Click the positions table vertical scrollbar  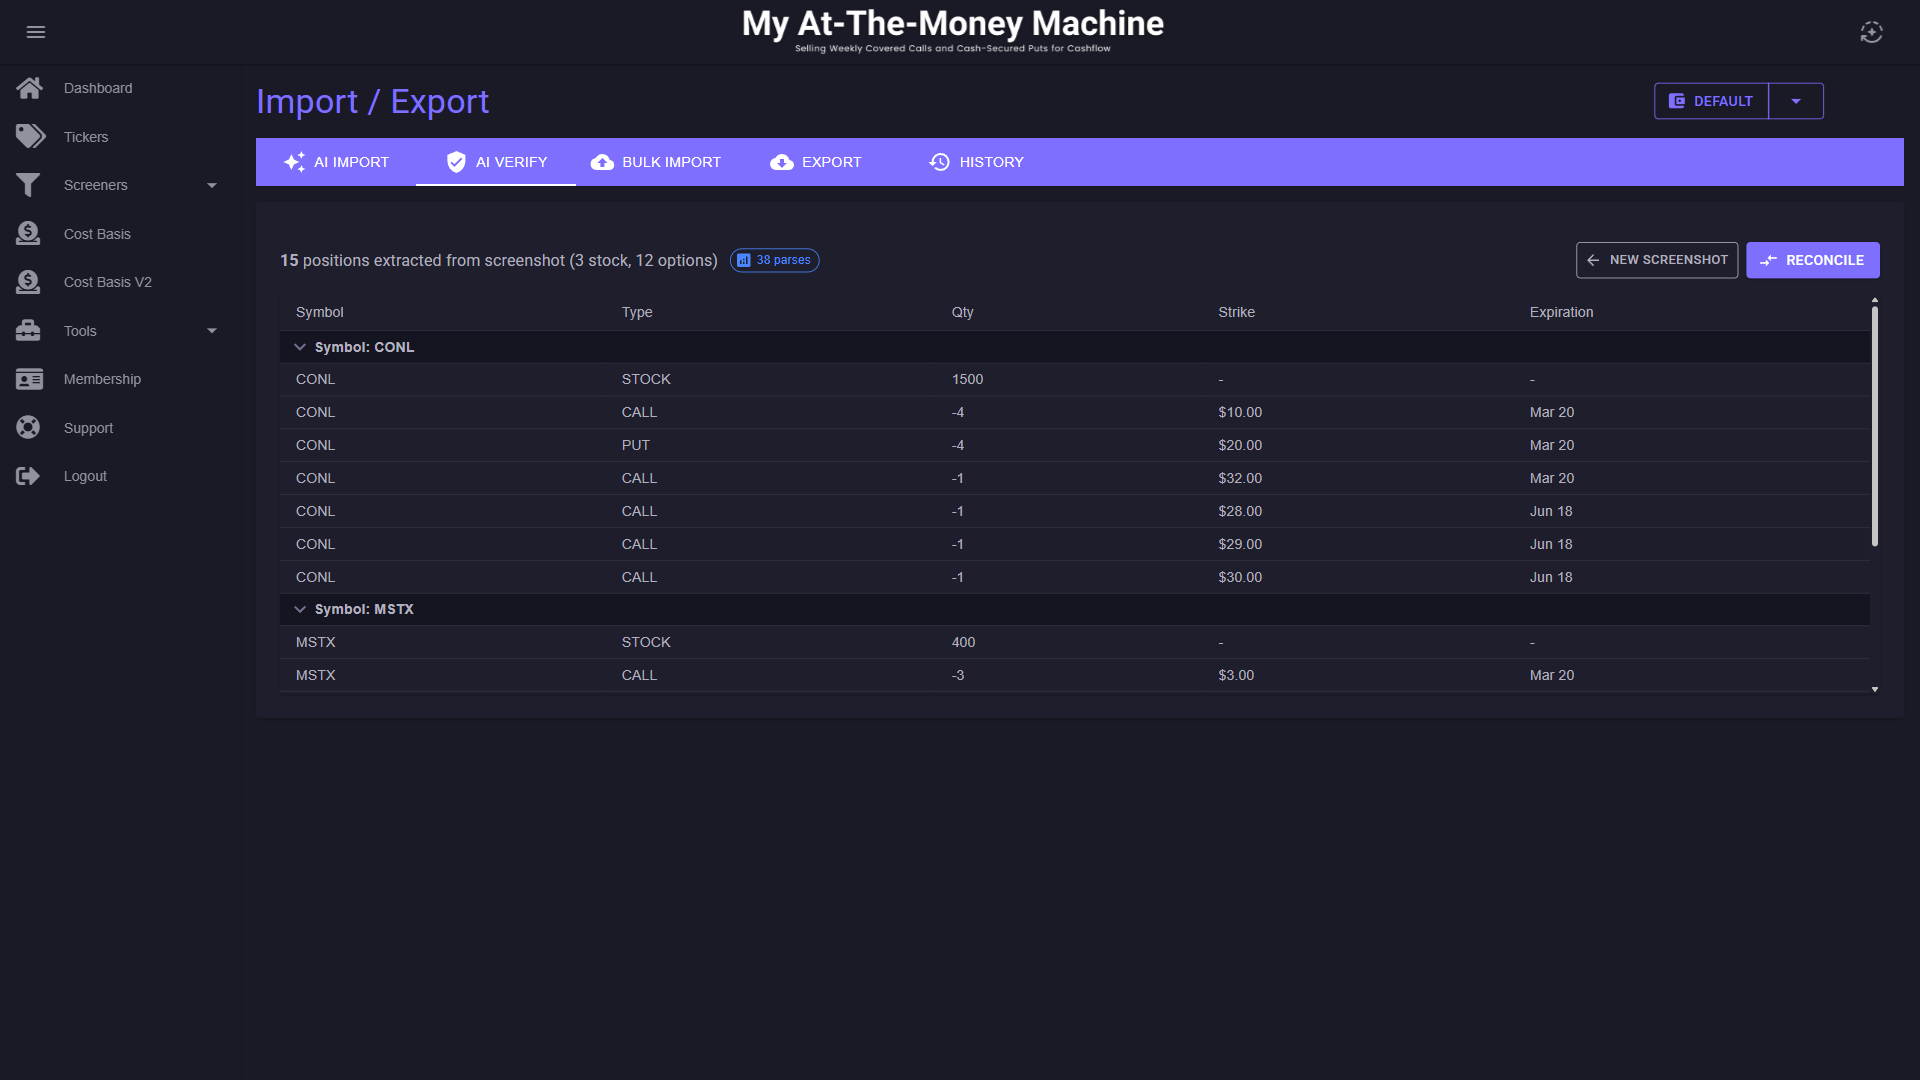1874,425
